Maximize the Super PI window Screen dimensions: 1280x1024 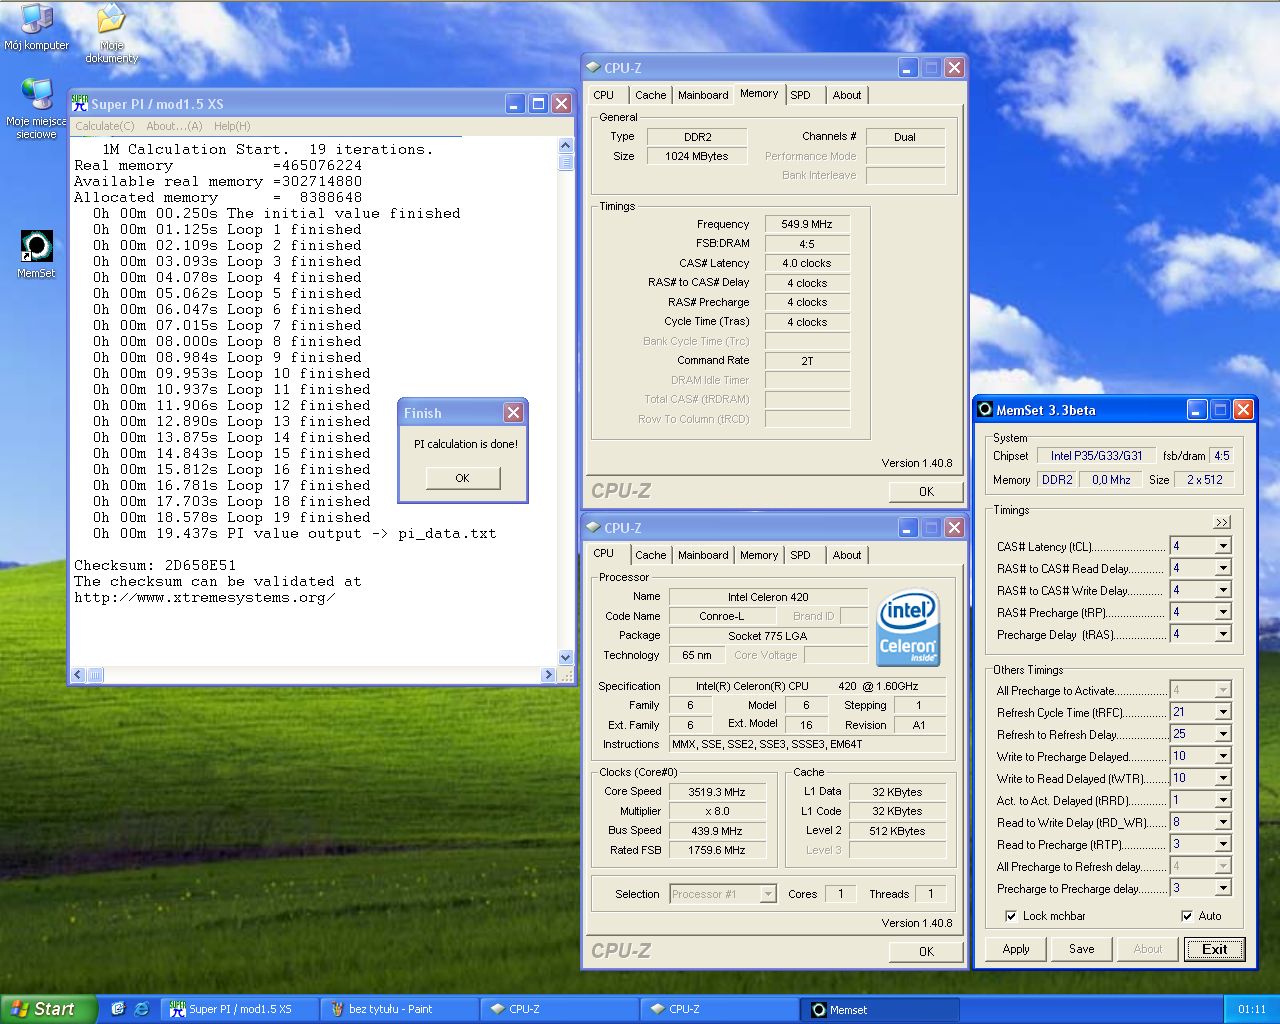click(x=538, y=103)
